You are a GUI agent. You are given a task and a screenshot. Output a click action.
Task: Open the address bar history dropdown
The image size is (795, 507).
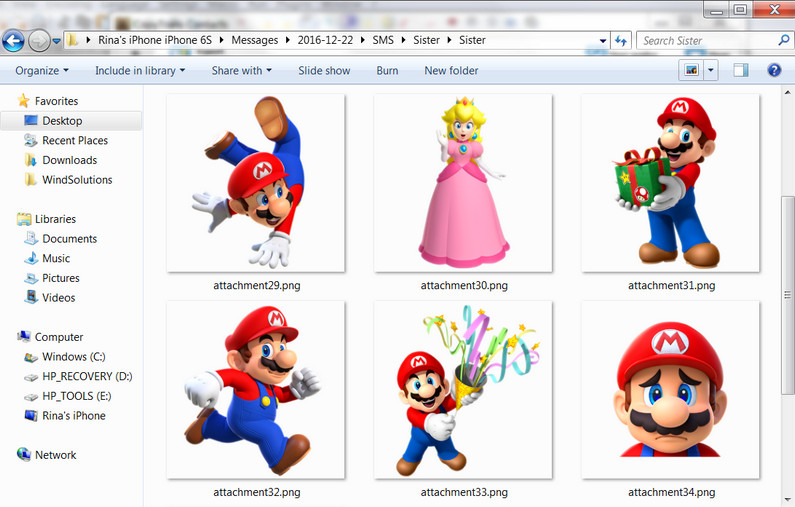tap(602, 41)
